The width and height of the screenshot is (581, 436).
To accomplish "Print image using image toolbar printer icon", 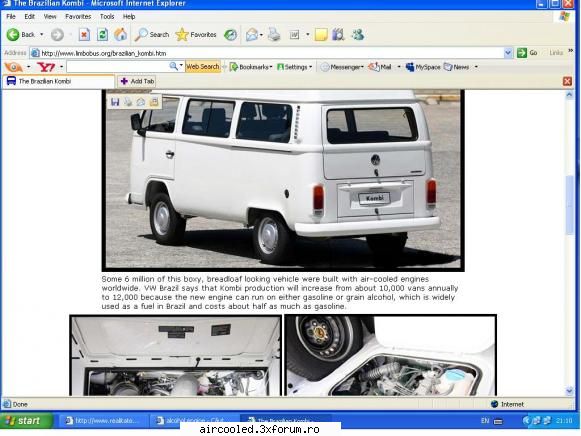I will [128, 102].
